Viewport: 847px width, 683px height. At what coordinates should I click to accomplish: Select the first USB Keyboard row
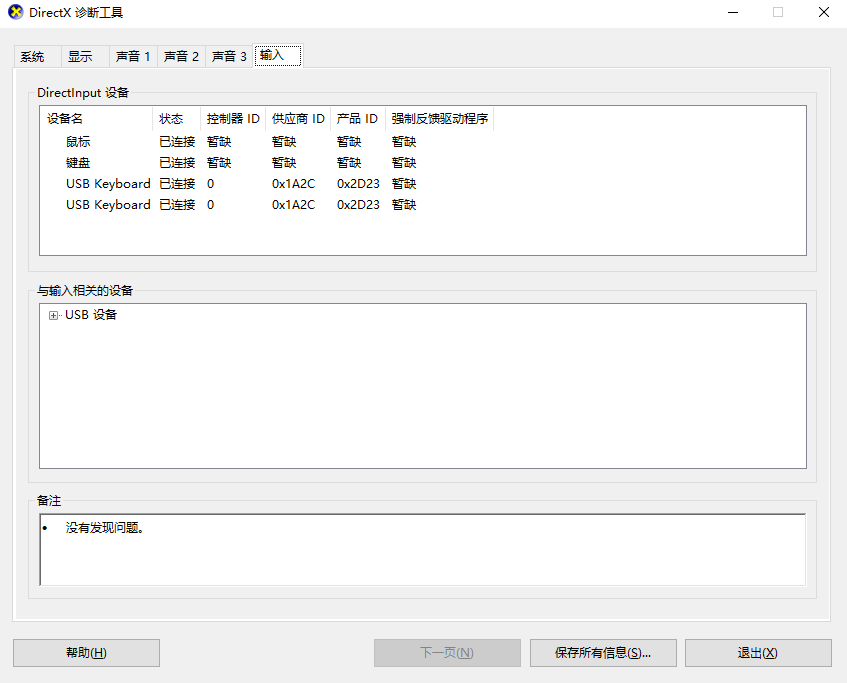pyautogui.click(x=108, y=184)
